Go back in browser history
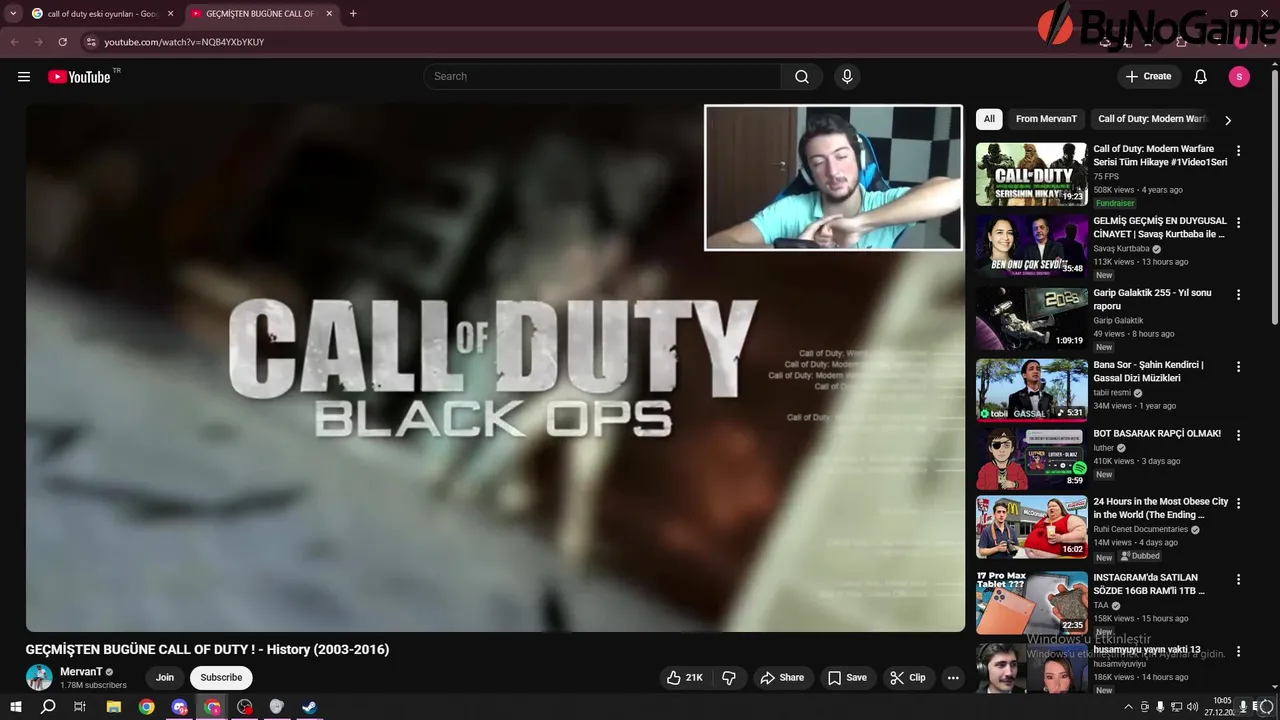Image resolution: width=1280 pixels, height=720 pixels. point(14,42)
